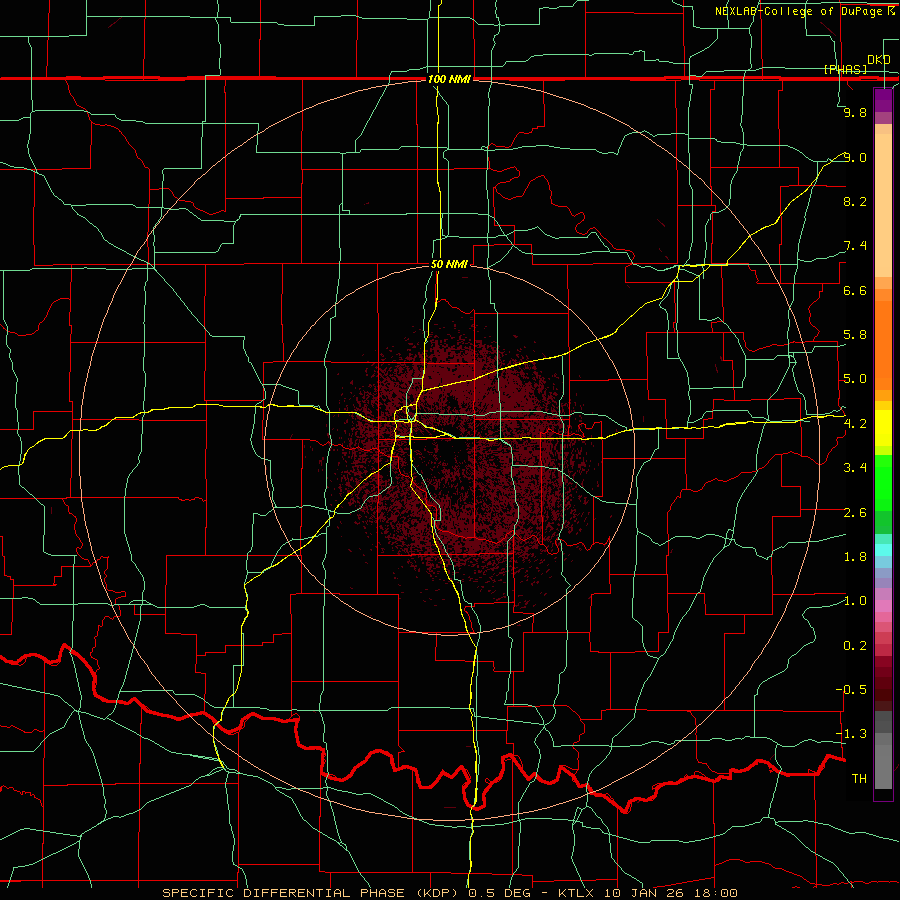Pick the cyan swatch above 1.8

[x=883, y=550]
